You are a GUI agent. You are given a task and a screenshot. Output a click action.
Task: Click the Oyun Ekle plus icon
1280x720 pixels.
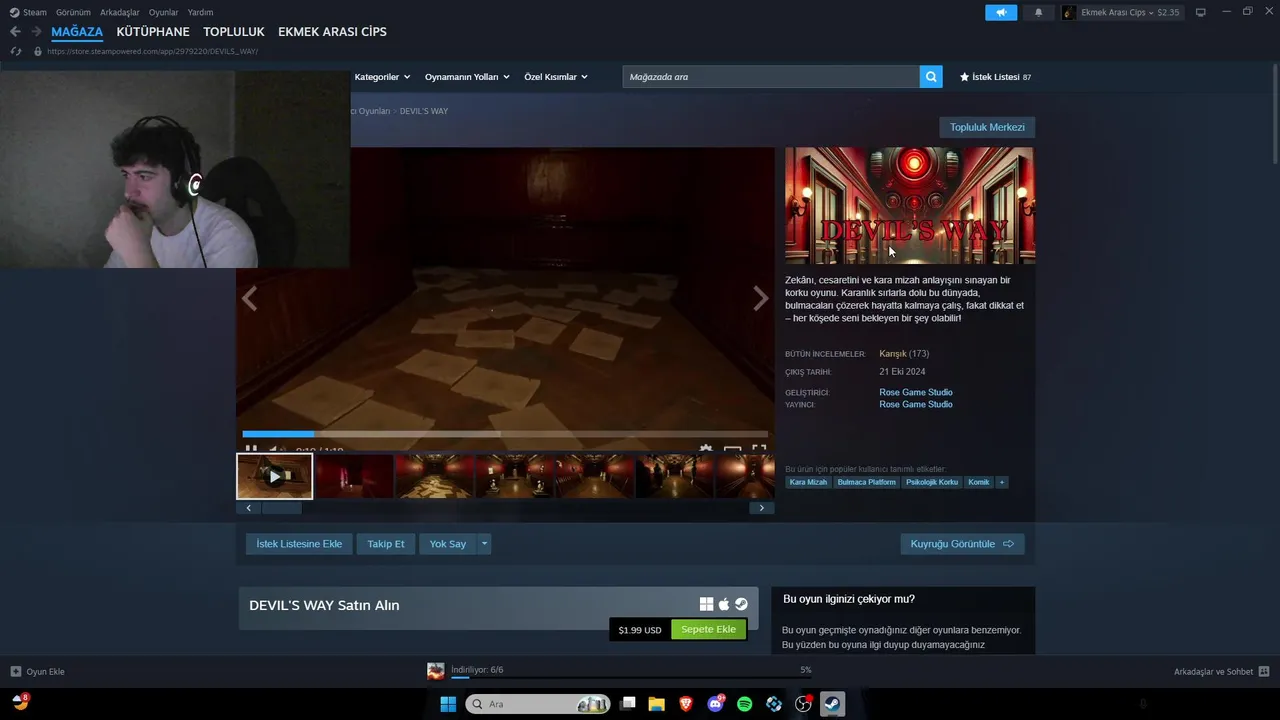15,671
